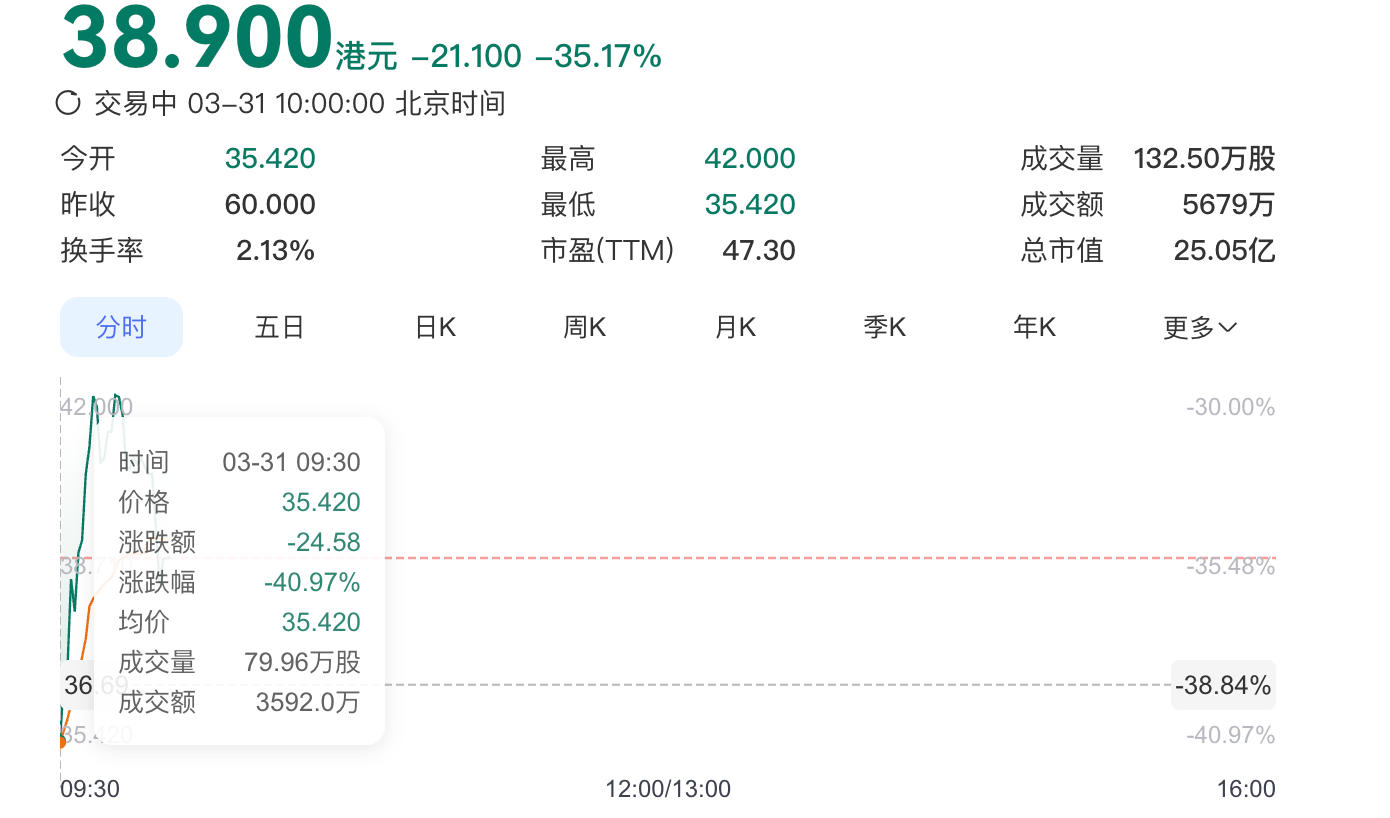The width and height of the screenshot is (1390, 818).
Task: Click the refresh icon beside 交易中
Action: coord(69,103)
